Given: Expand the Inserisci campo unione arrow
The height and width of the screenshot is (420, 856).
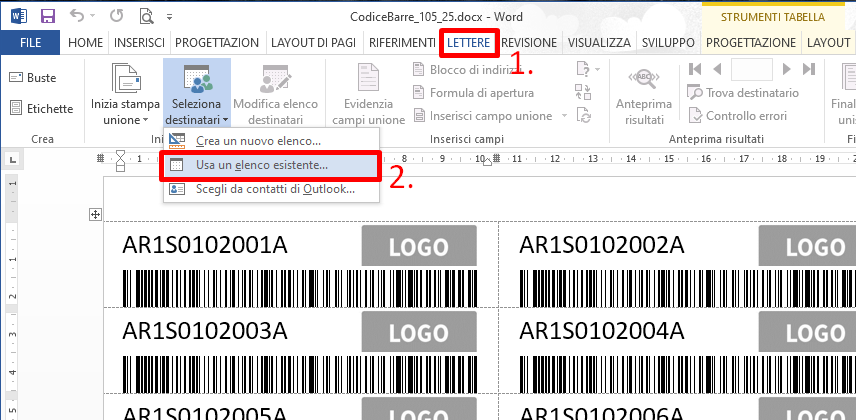Looking at the screenshot, I should (564, 116).
